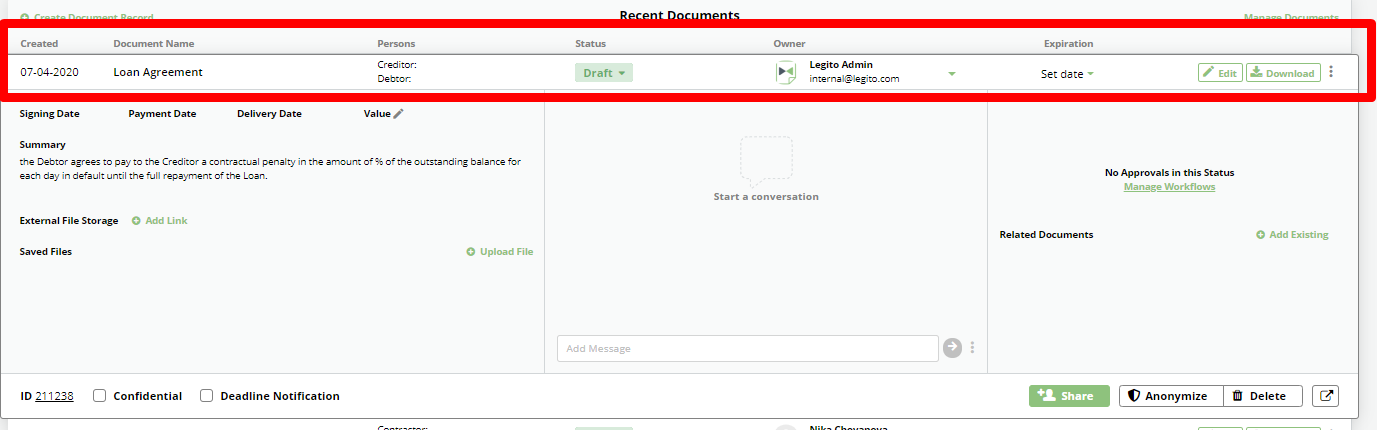
Task: Expand the Draft status dropdown
Action: 604,73
